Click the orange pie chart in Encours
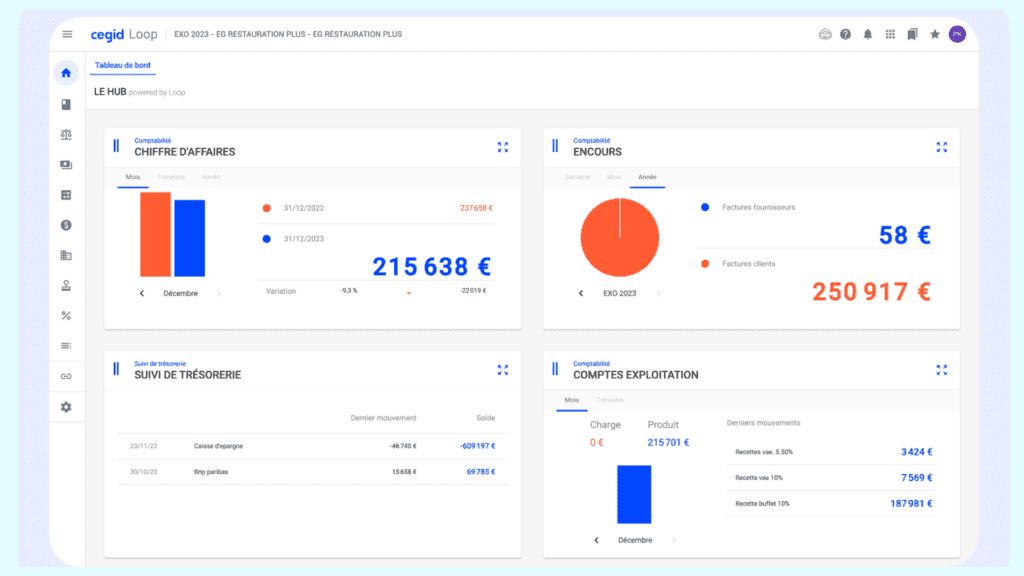Viewport: 1024px width, 576px height. pyautogui.click(x=620, y=238)
